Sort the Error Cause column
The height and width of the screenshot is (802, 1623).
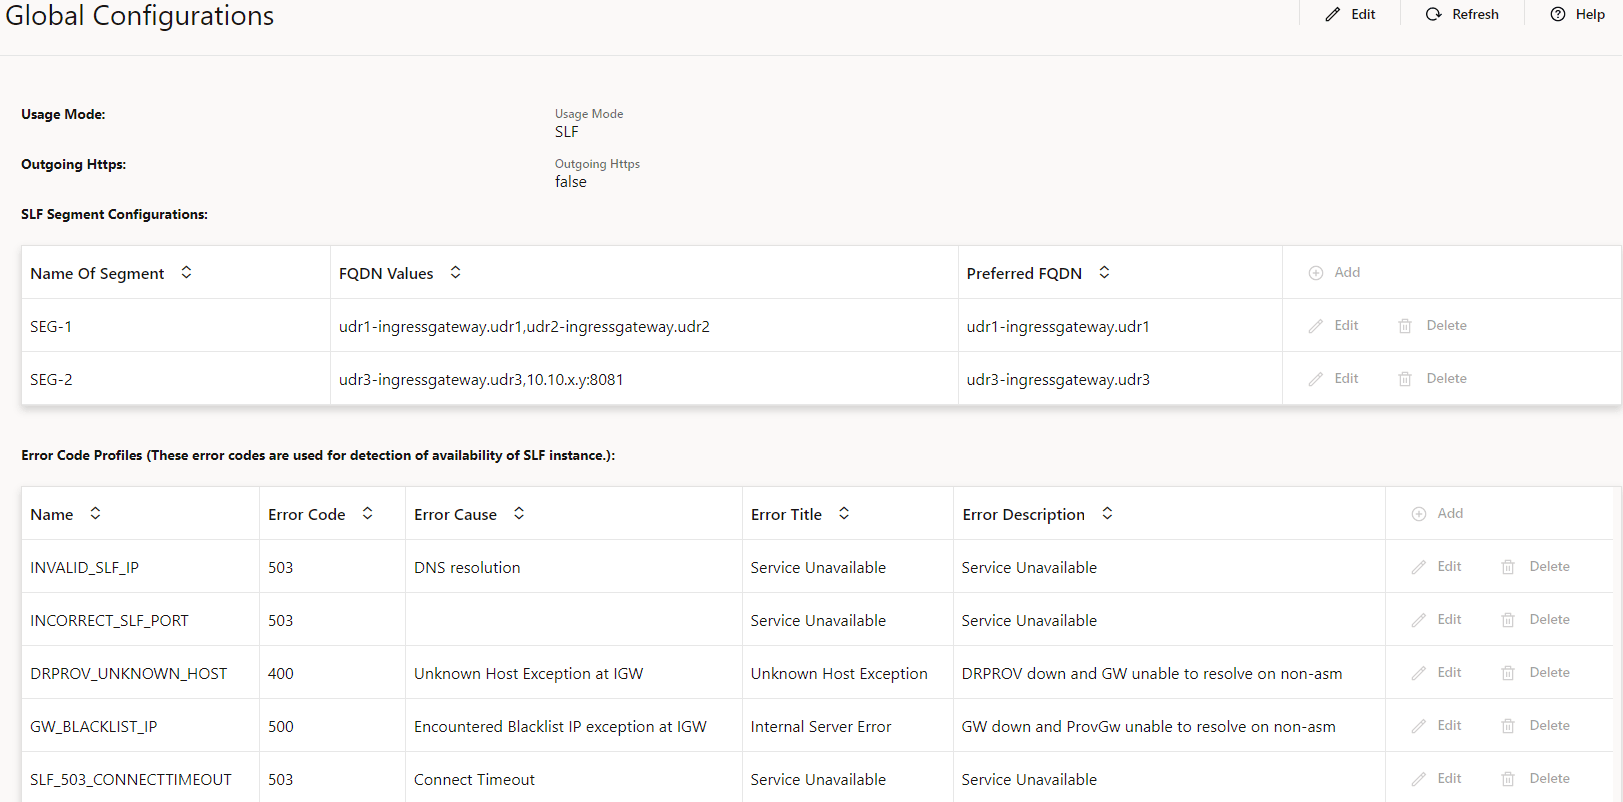pos(519,514)
